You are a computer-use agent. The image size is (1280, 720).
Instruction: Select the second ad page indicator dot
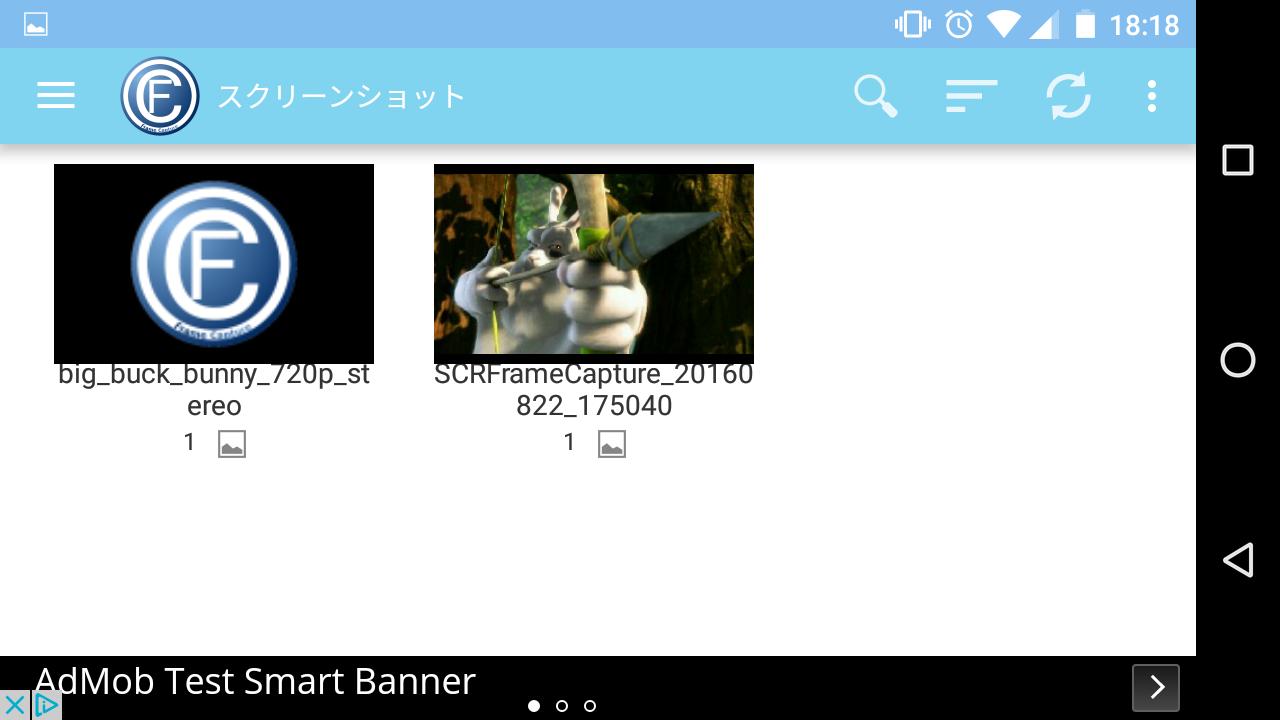(x=562, y=706)
